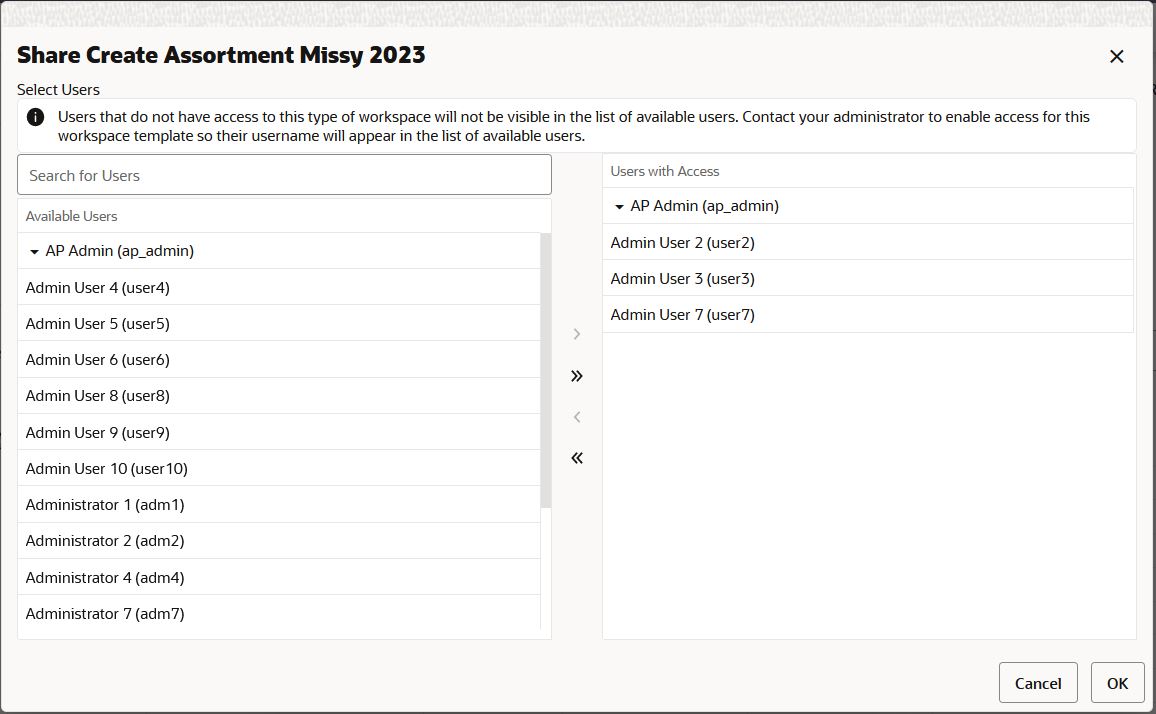Select Admin User 3 under Users with Access
This screenshot has height=714, width=1156.
[x=683, y=278]
